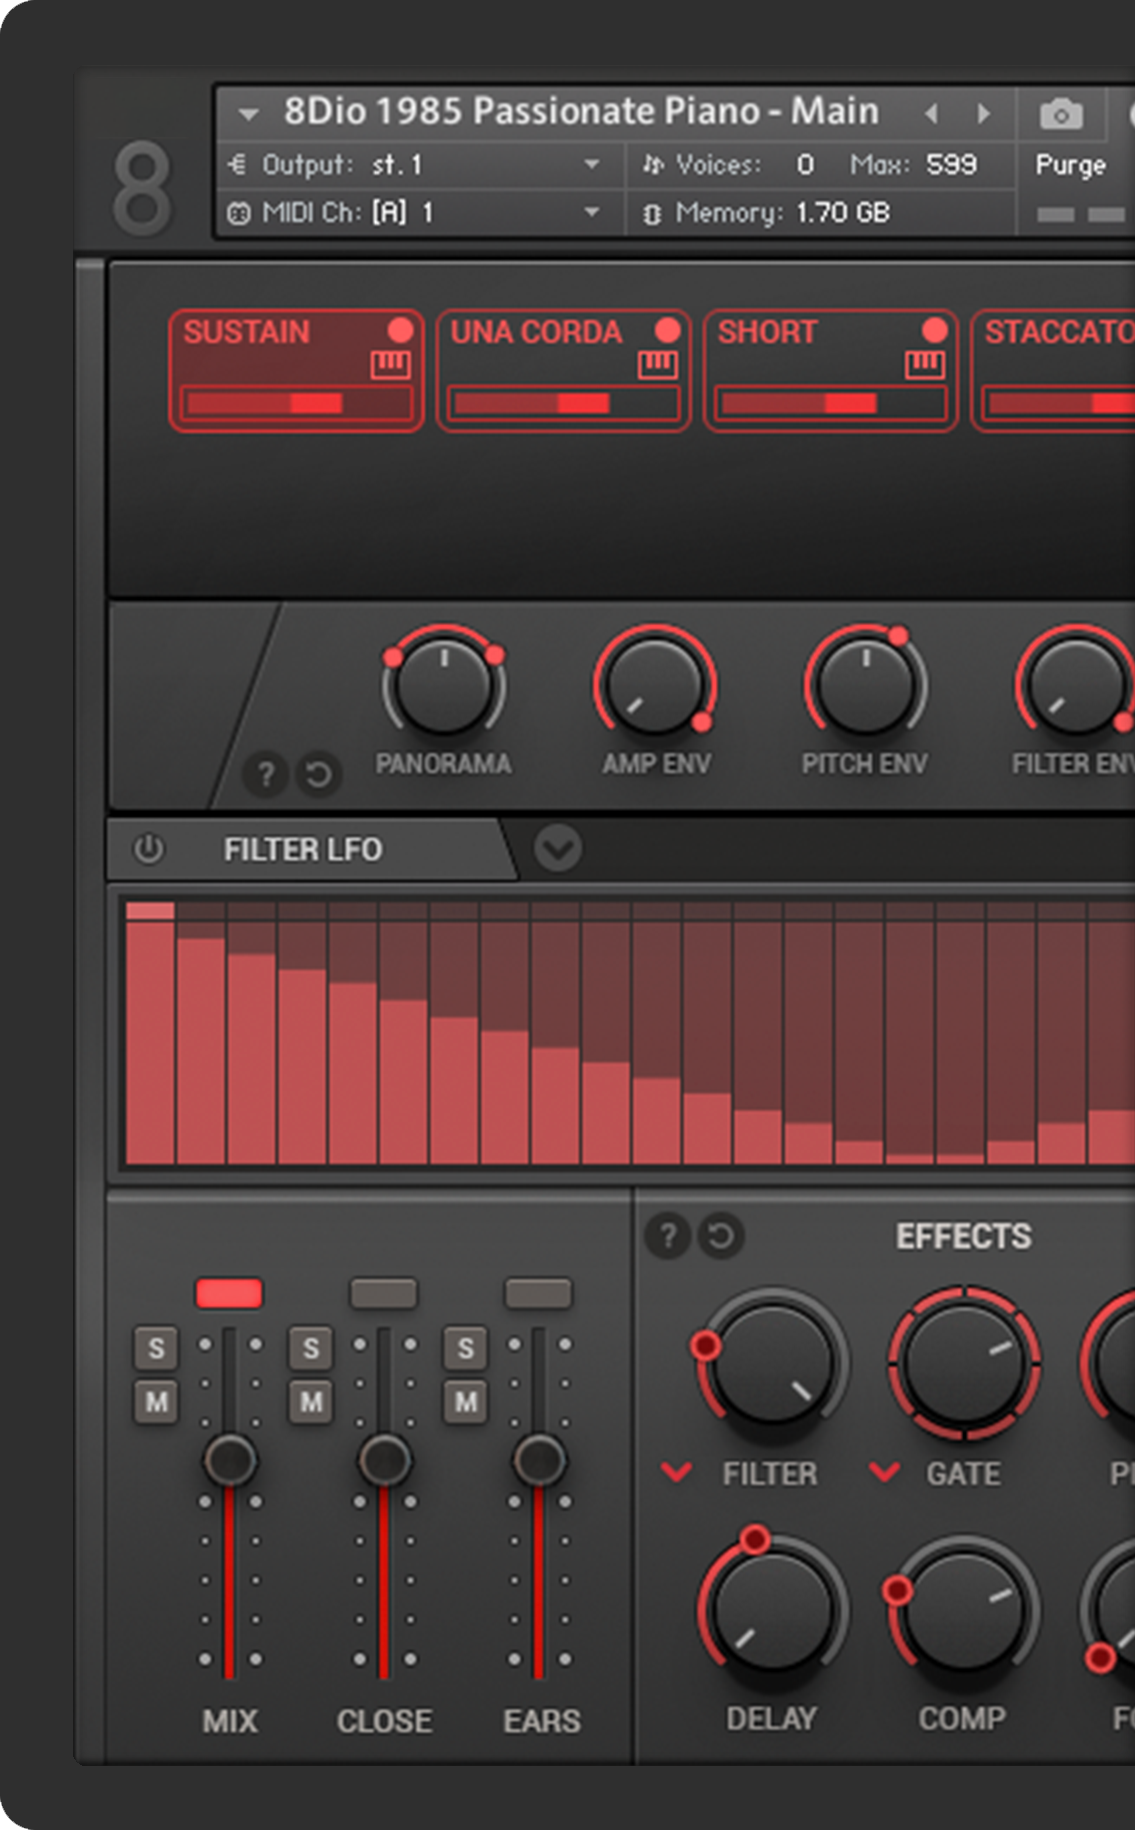Click the Max voices value 599

pyautogui.click(x=951, y=164)
